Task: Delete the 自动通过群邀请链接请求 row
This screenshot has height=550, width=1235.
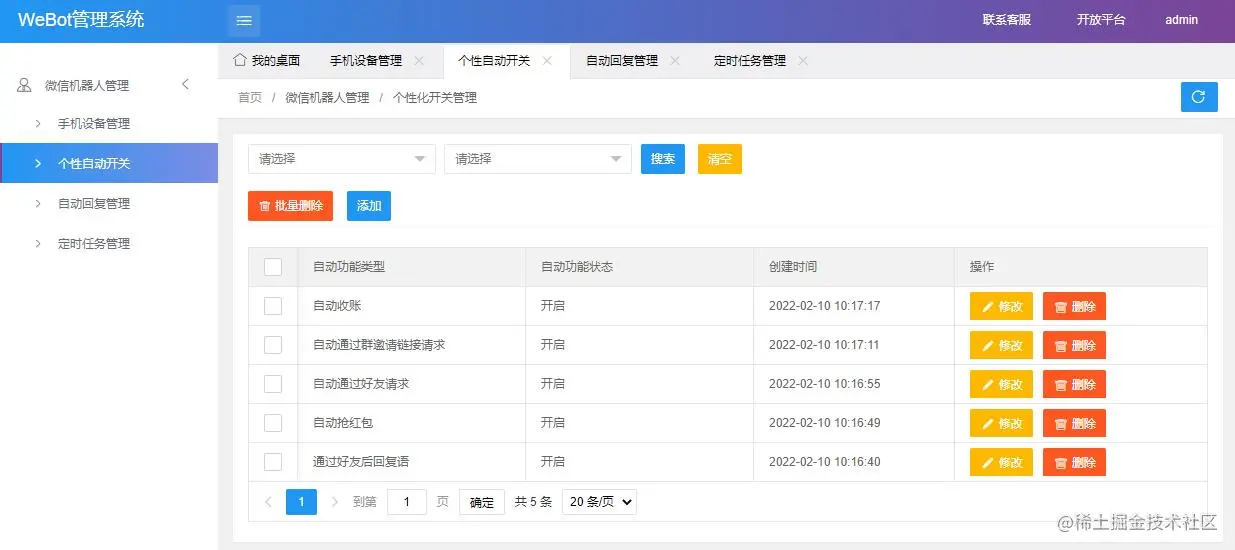Action: (x=1074, y=345)
